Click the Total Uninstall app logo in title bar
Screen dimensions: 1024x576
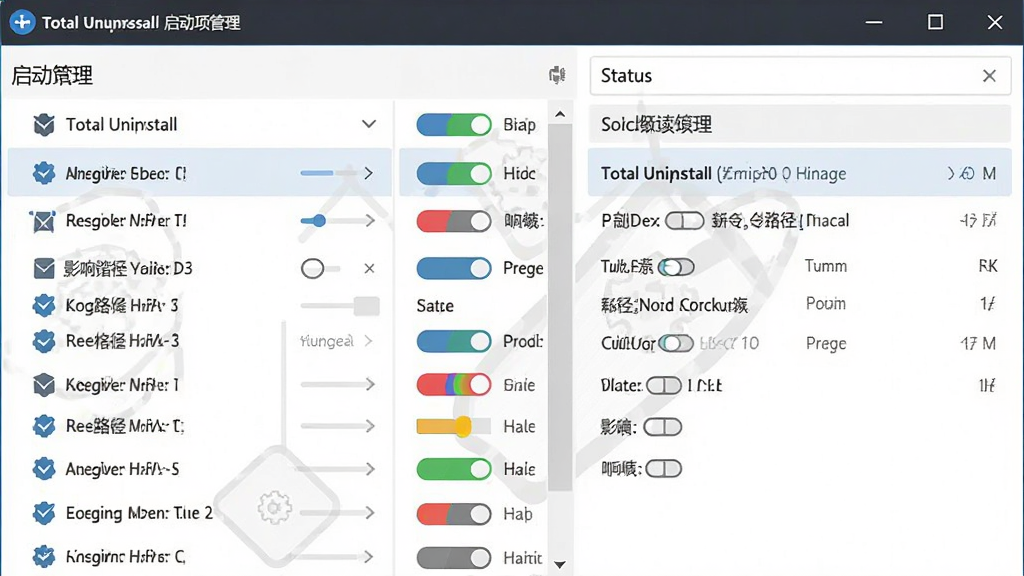click(x=22, y=22)
